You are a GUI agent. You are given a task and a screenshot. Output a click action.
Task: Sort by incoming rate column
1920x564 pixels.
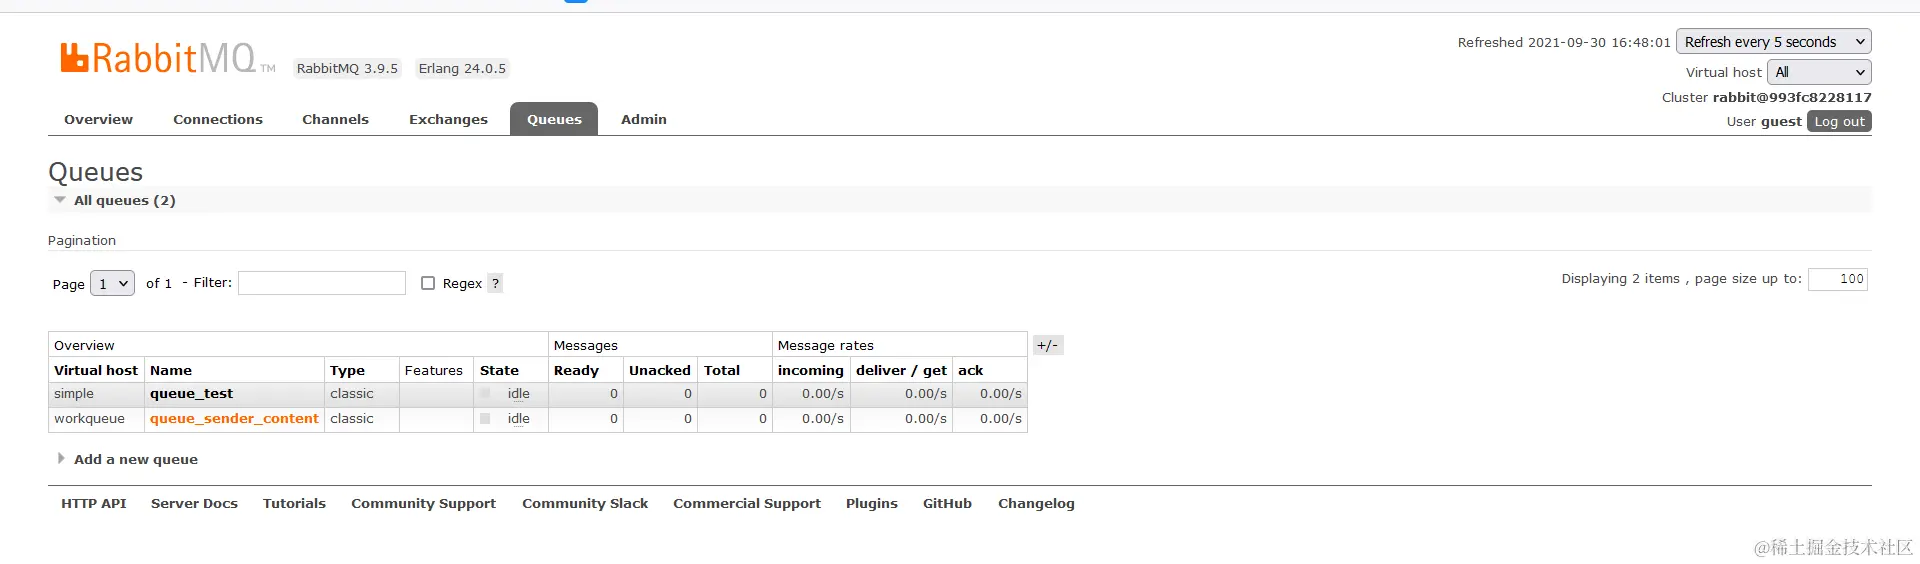[811, 370]
